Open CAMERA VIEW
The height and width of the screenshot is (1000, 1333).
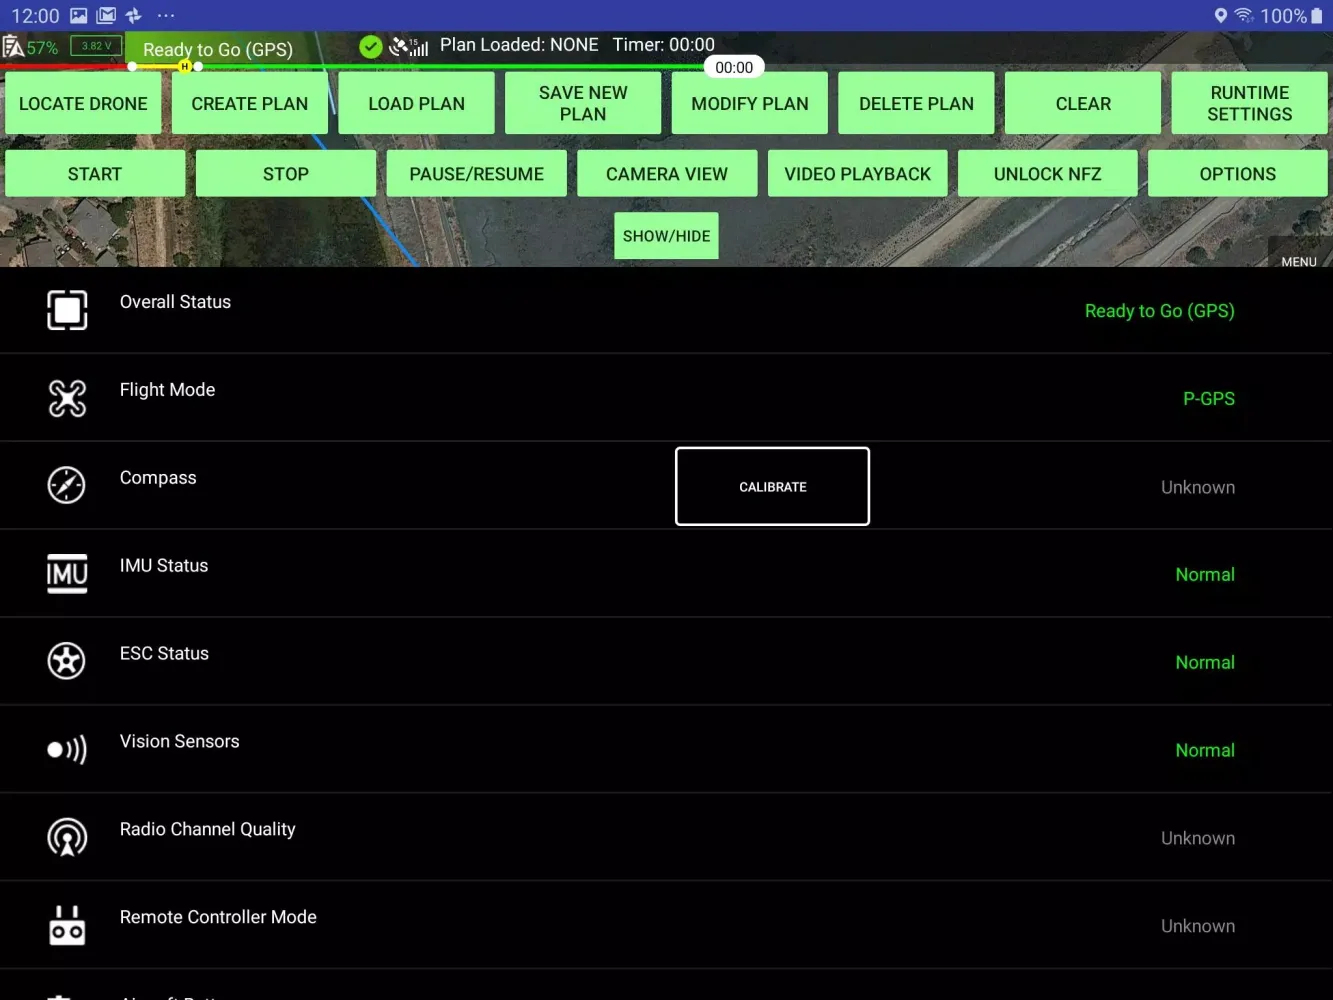[667, 173]
